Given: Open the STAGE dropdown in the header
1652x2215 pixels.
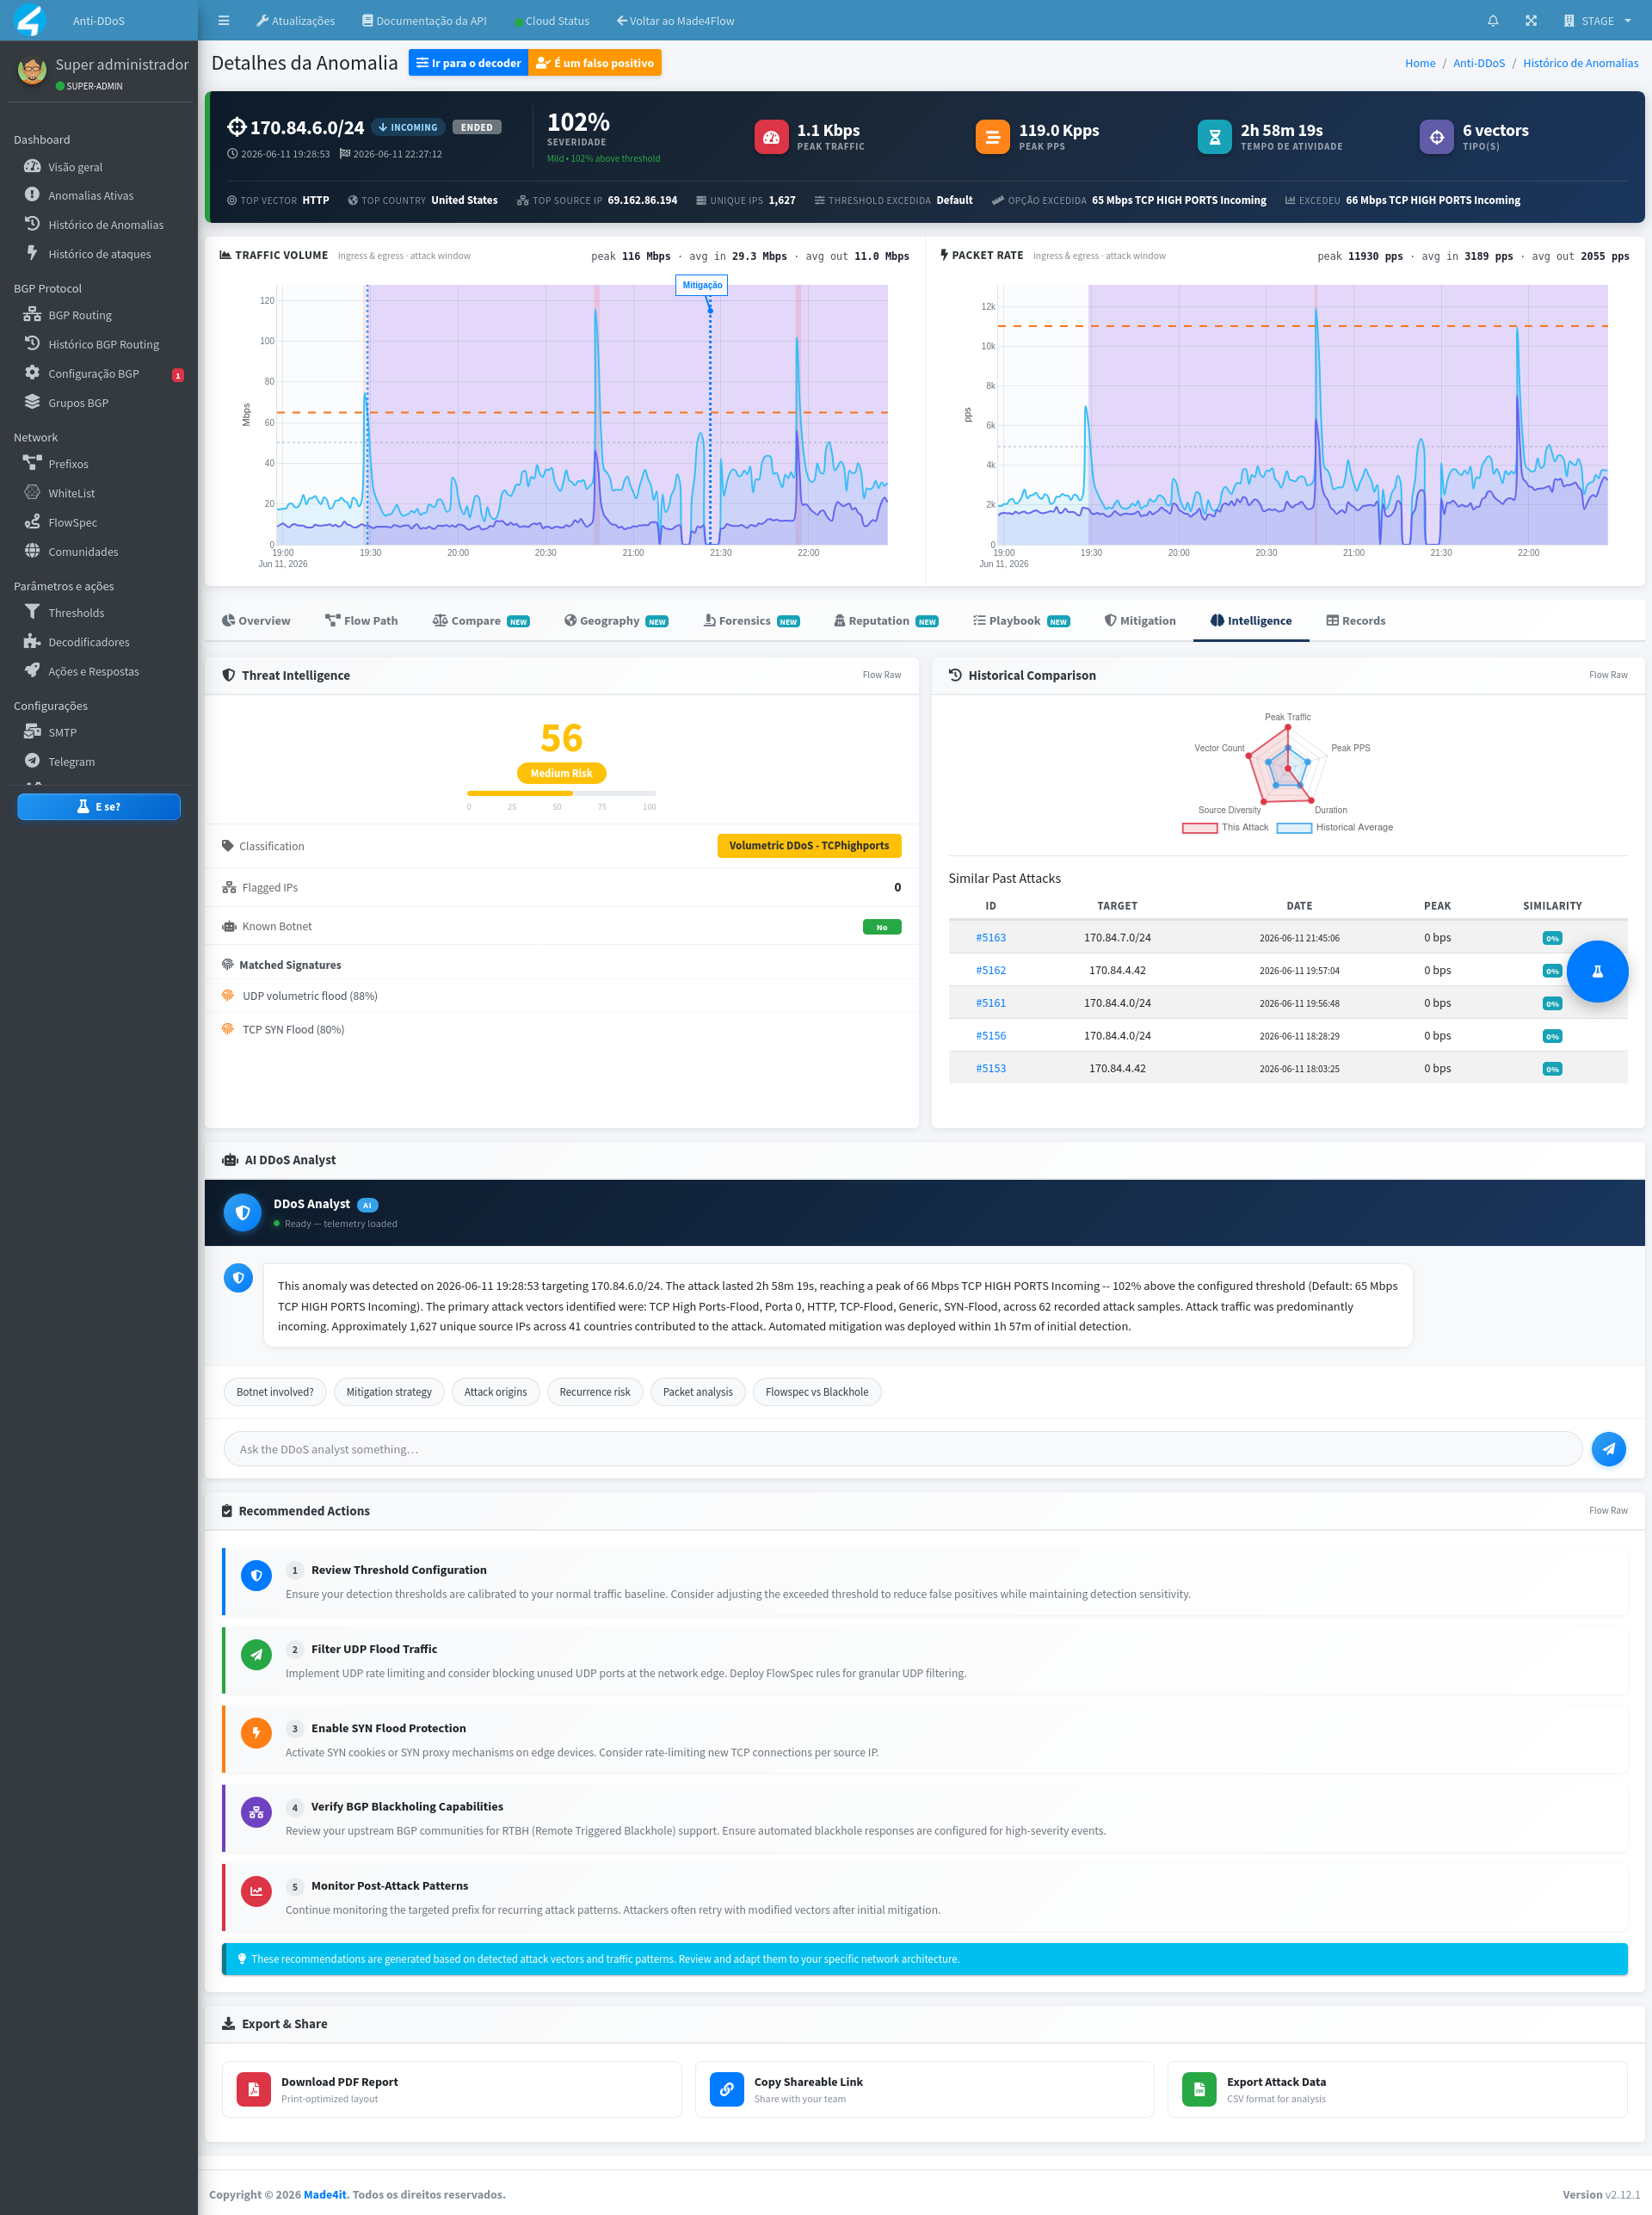Looking at the screenshot, I should [1598, 21].
